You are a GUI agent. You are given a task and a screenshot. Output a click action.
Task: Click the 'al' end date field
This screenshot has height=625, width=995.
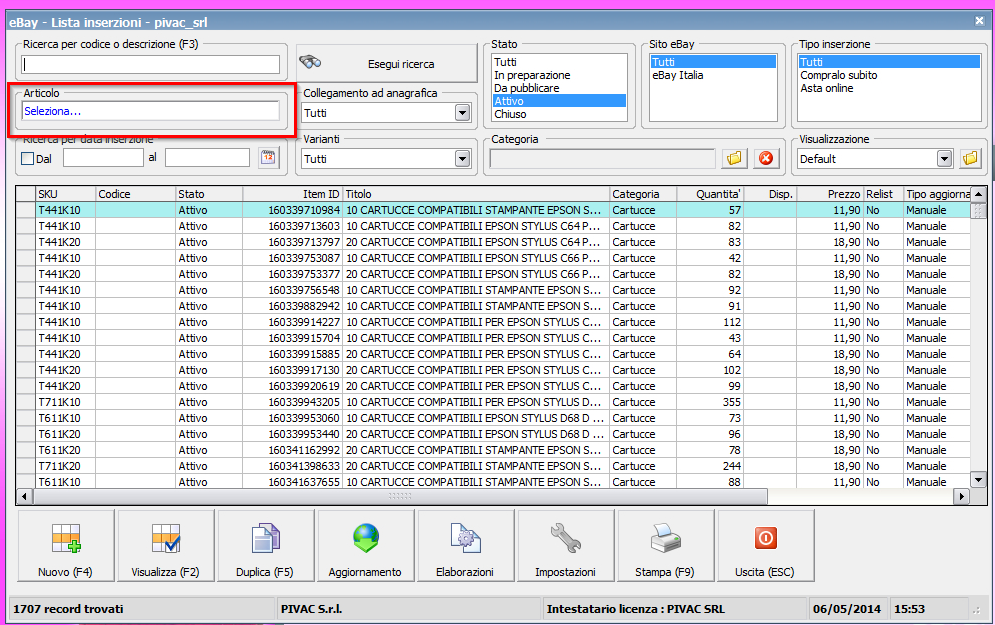208,158
